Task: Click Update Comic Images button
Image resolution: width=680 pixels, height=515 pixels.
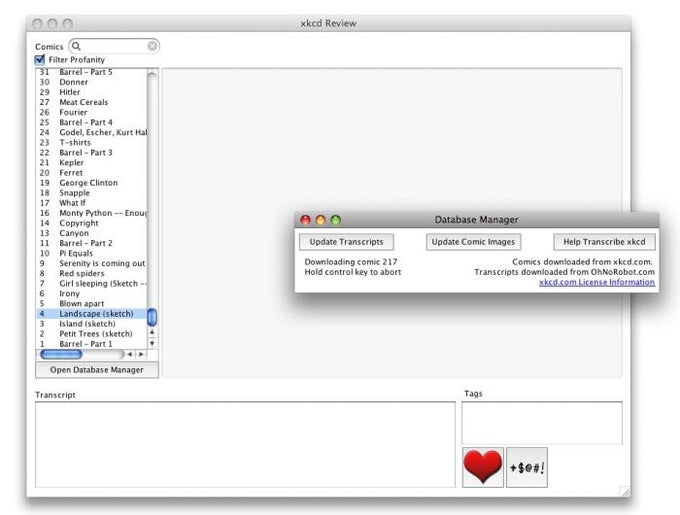Action: pyautogui.click(x=473, y=242)
